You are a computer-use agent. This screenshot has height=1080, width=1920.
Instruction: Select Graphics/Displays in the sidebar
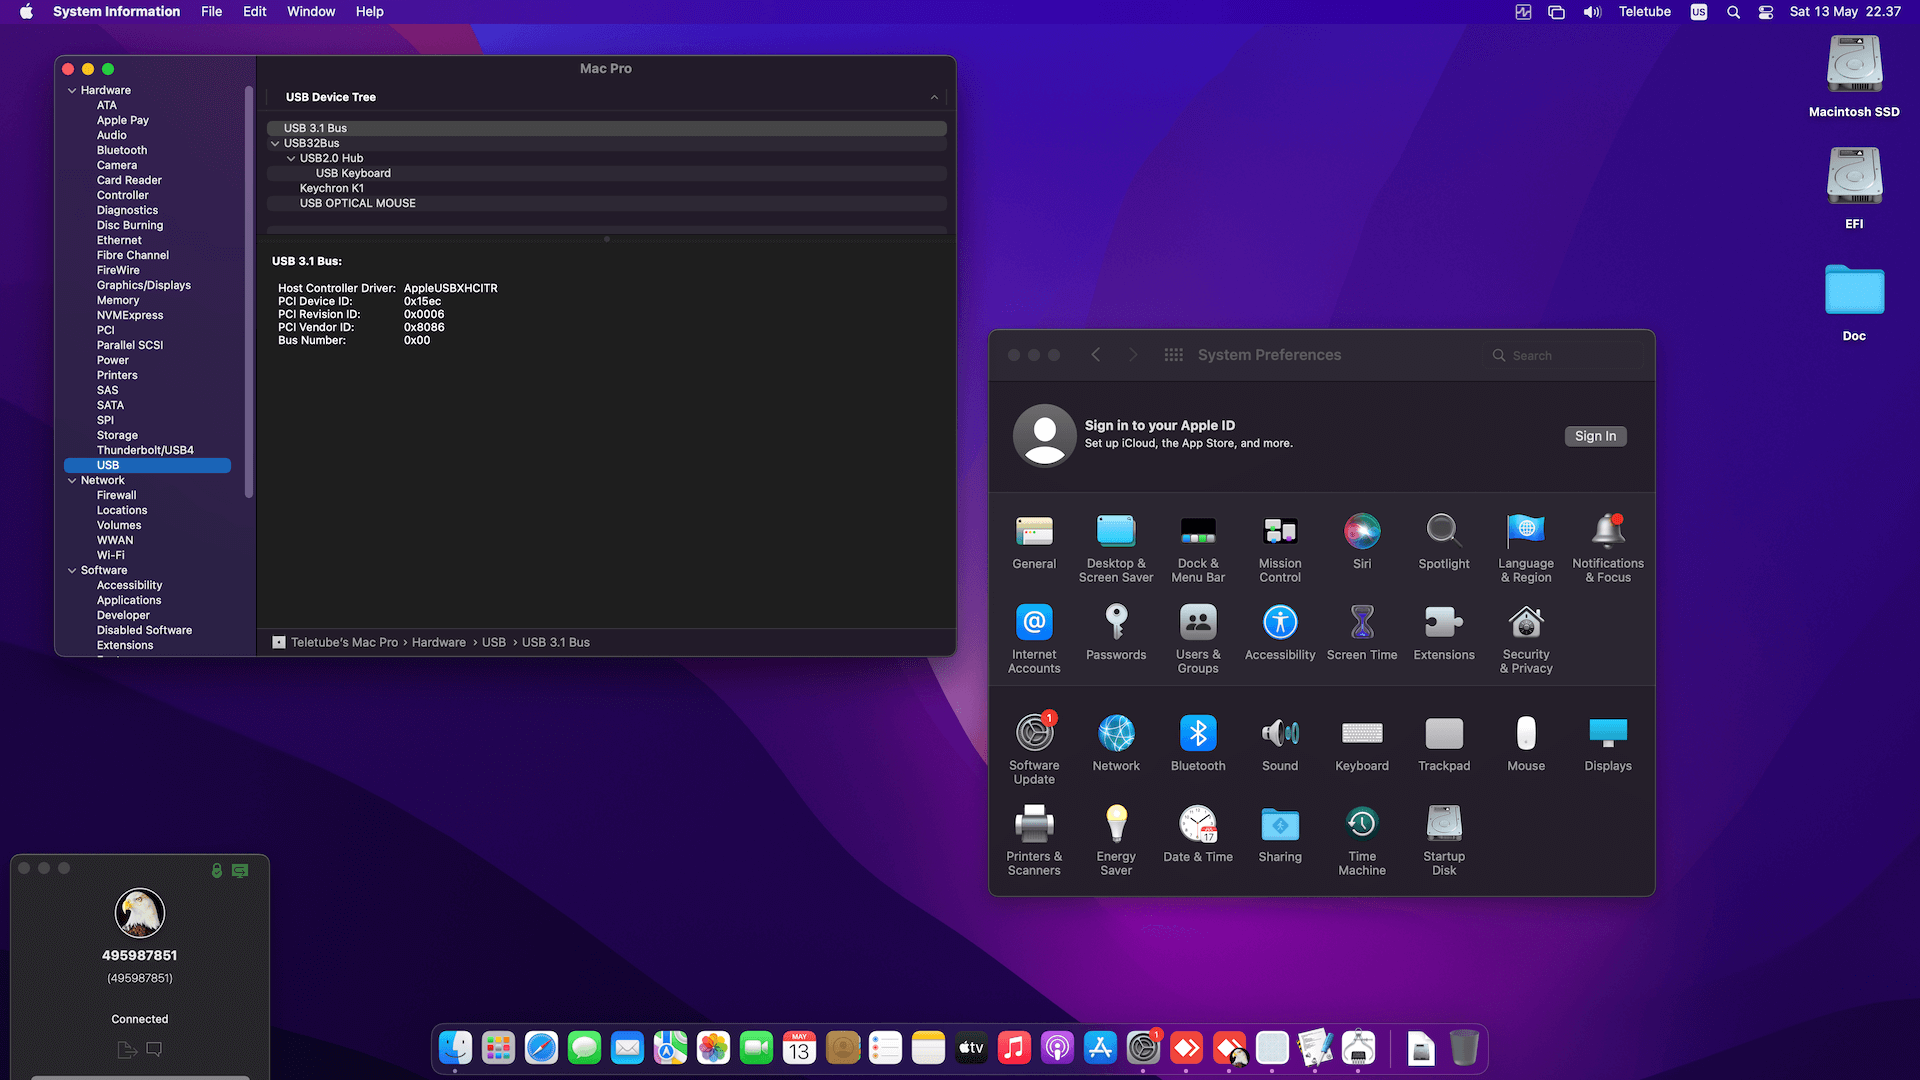[x=143, y=285]
